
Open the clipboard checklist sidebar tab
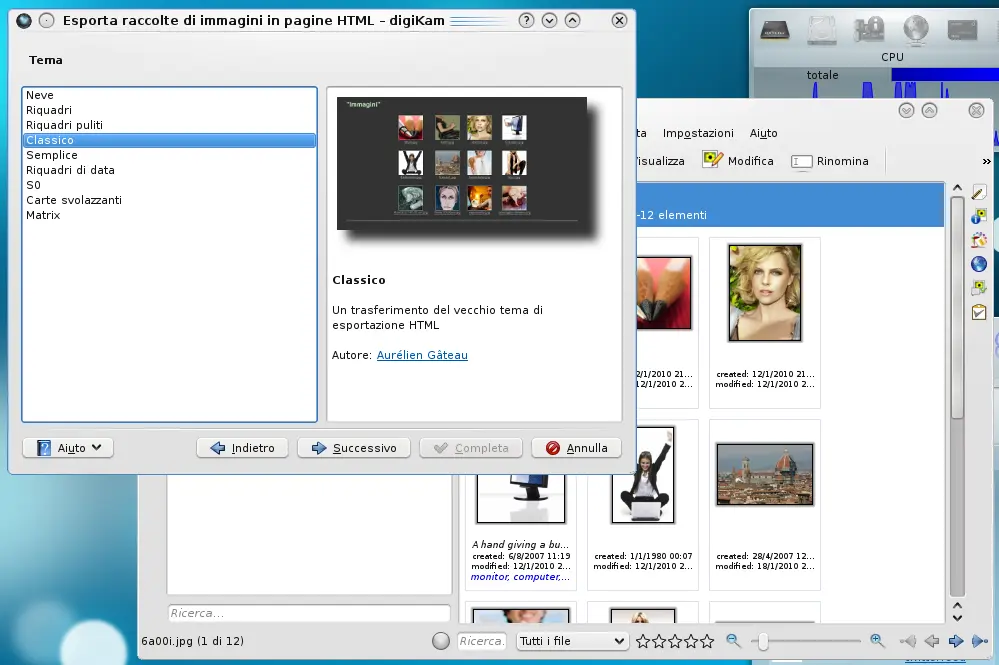979,312
